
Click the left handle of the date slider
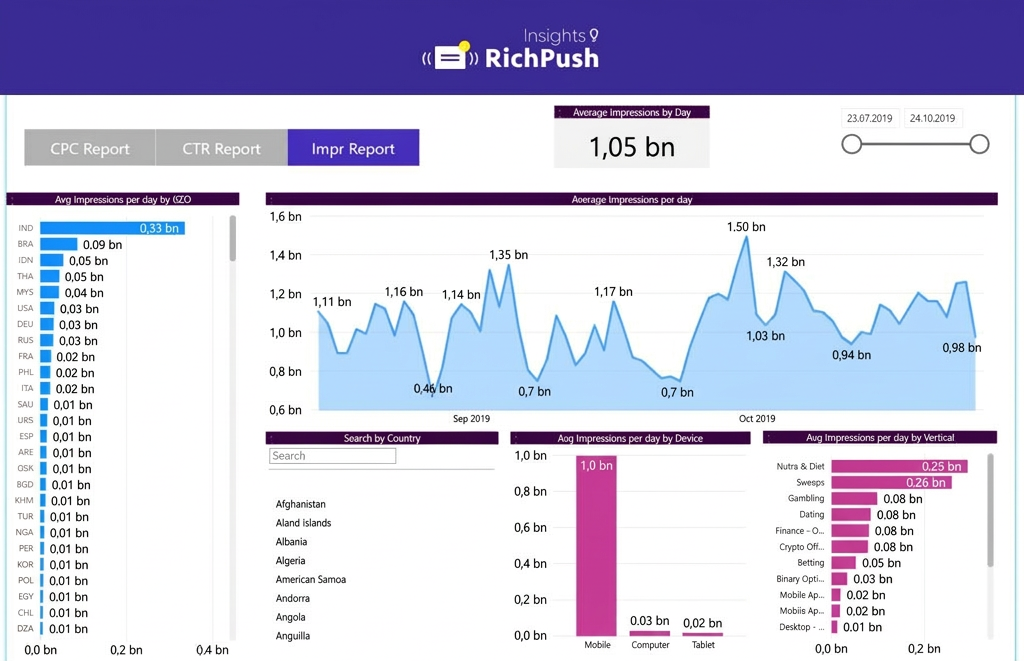[x=852, y=144]
